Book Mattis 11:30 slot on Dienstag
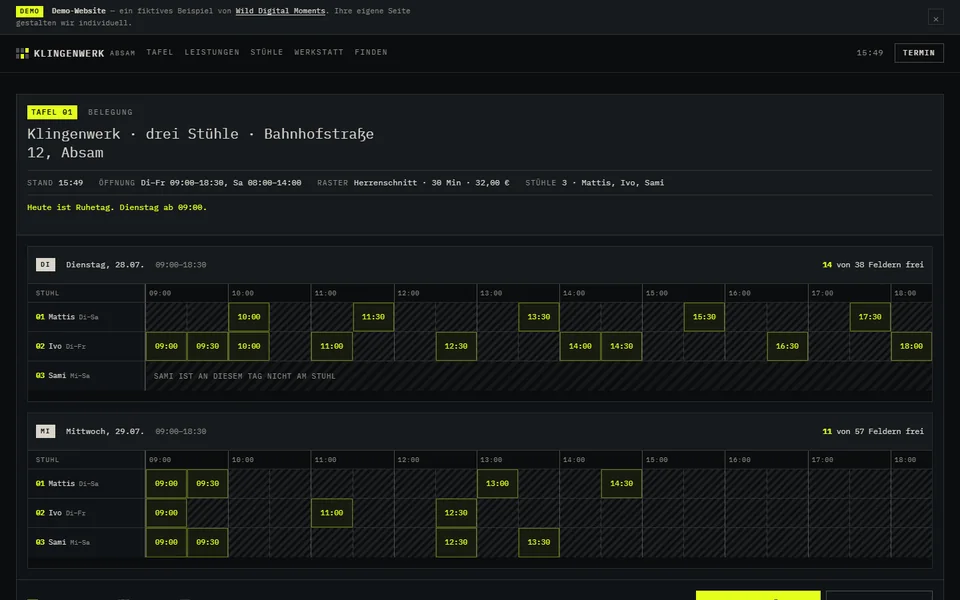 [373, 317]
